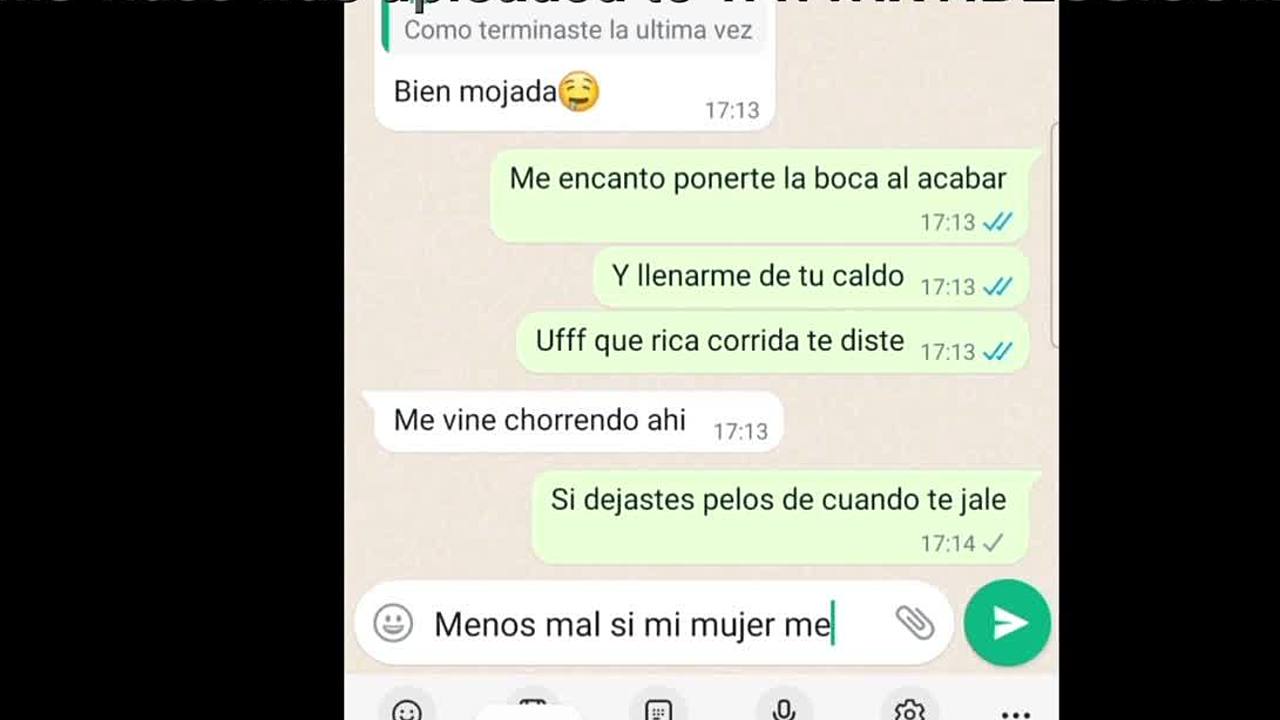Screen dimensions: 1280x720
Task: Tap the green send message button
Action: point(1007,622)
